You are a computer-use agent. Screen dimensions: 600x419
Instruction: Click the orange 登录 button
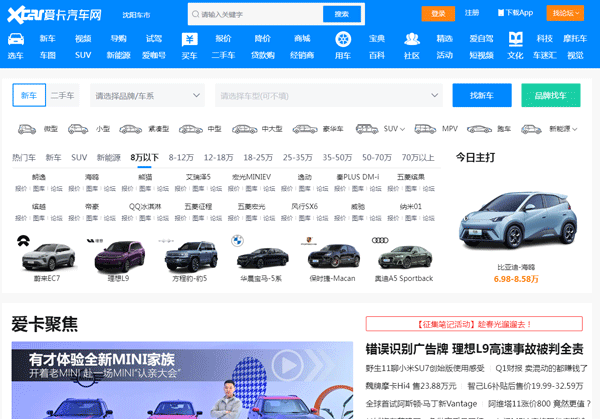tap(438, 13)
